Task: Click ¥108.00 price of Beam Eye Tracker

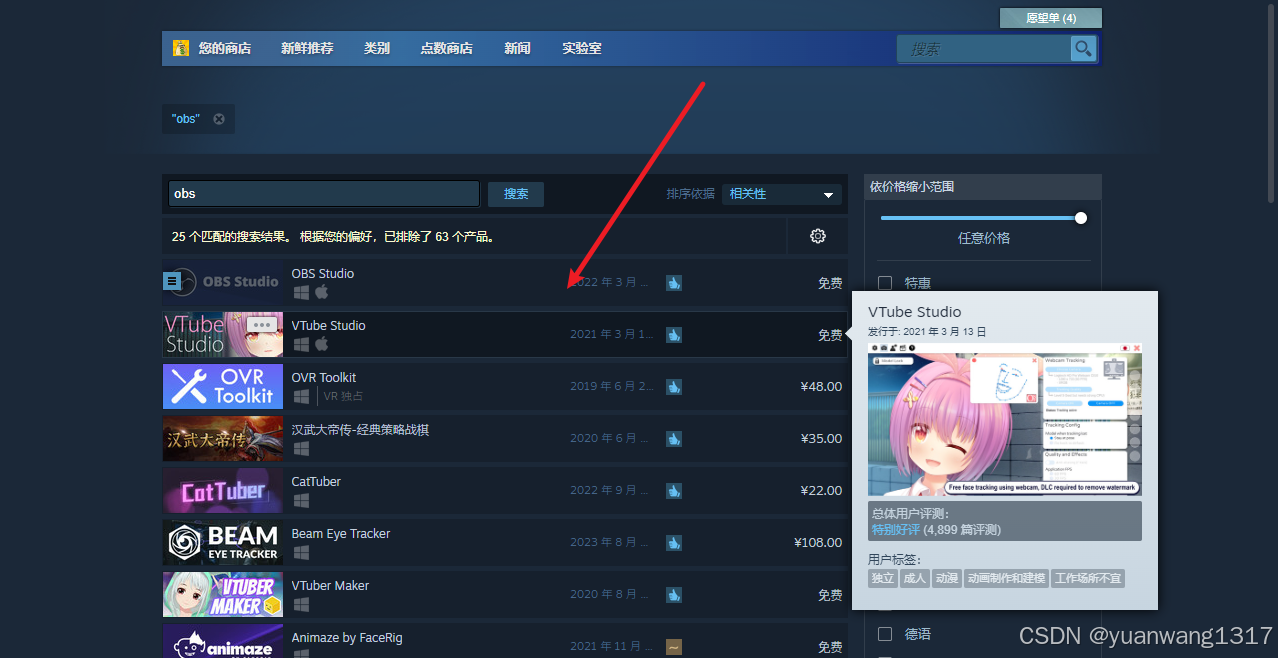Action: coord(818,542)
